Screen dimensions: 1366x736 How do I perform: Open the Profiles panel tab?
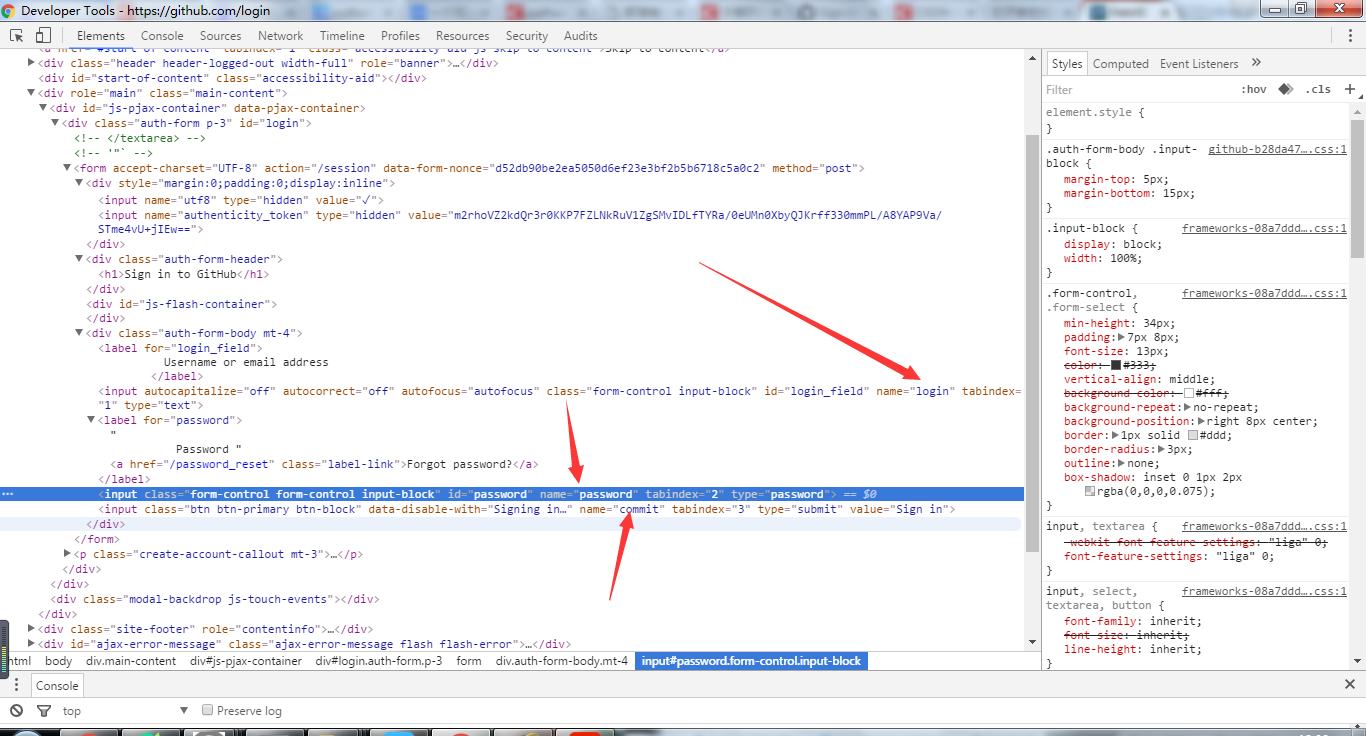[x=400, y=35]
